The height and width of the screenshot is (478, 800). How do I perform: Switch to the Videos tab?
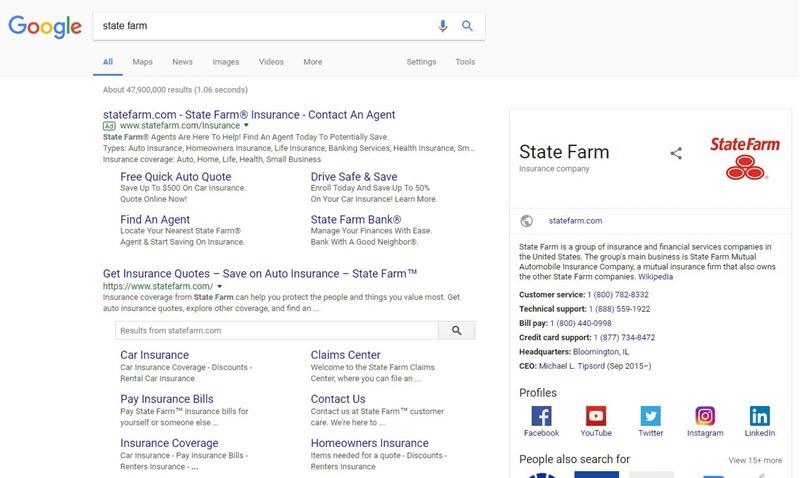pyautogui.click(x=271, y=62)
